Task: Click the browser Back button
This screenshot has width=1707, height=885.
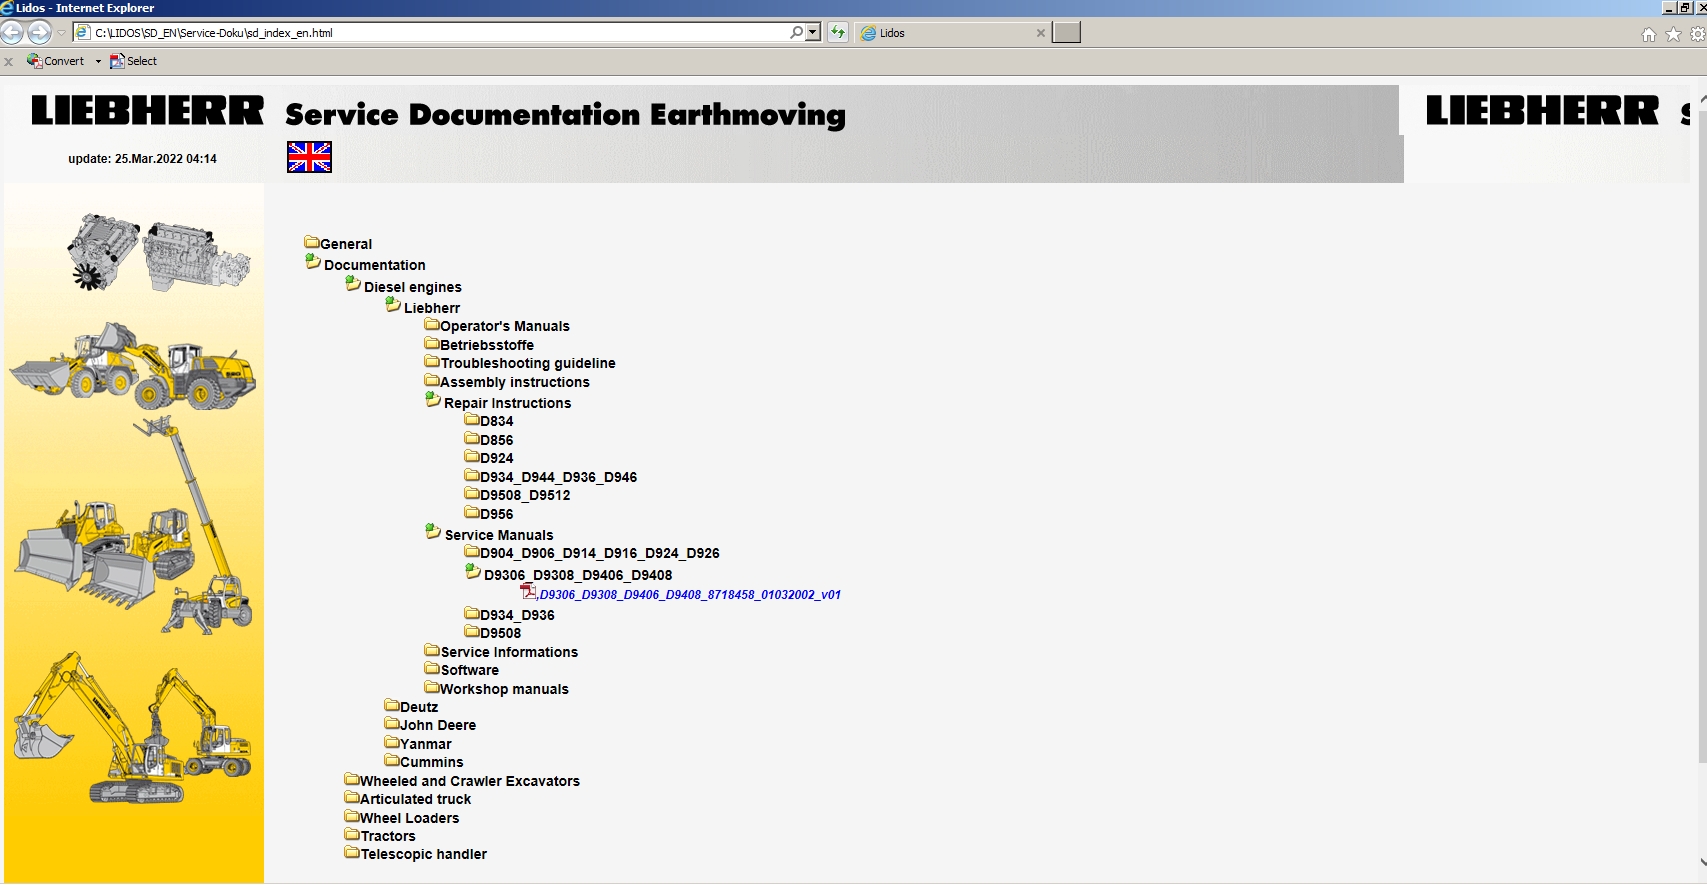Action: (x=12, y=32)
